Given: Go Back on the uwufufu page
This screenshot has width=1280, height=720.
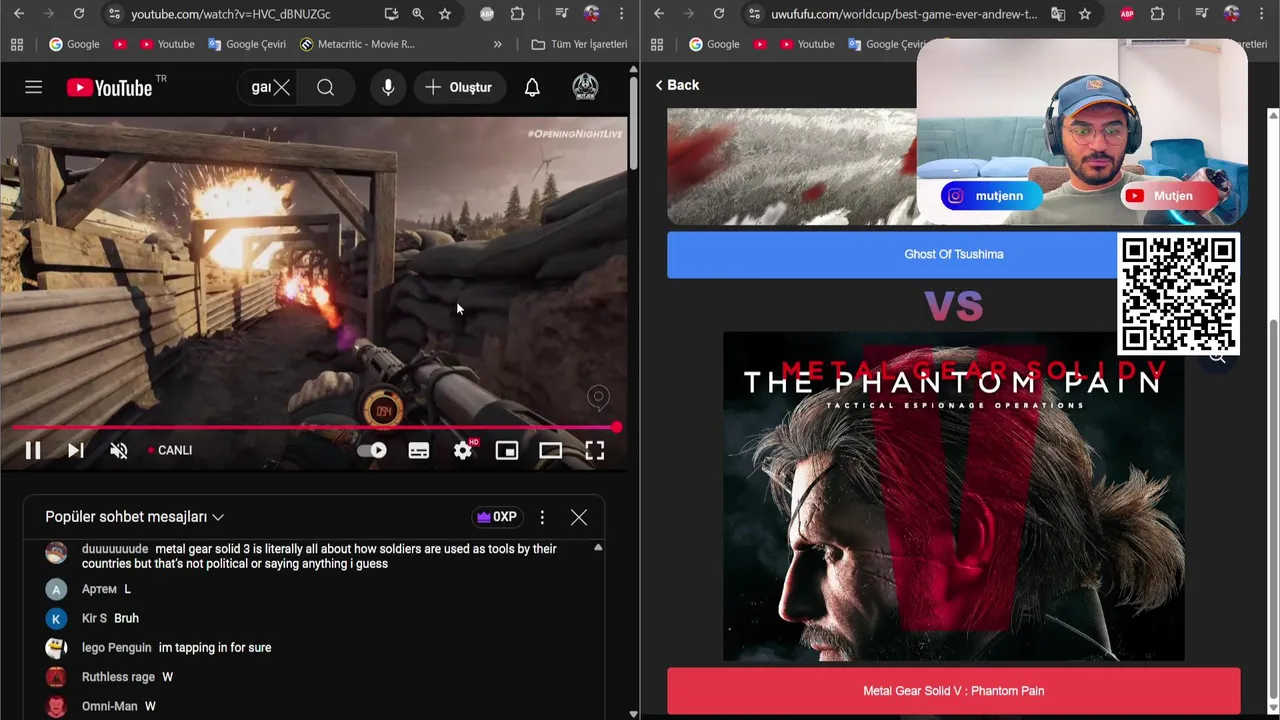Looking at the screenshot, I should tap(677, 85).
